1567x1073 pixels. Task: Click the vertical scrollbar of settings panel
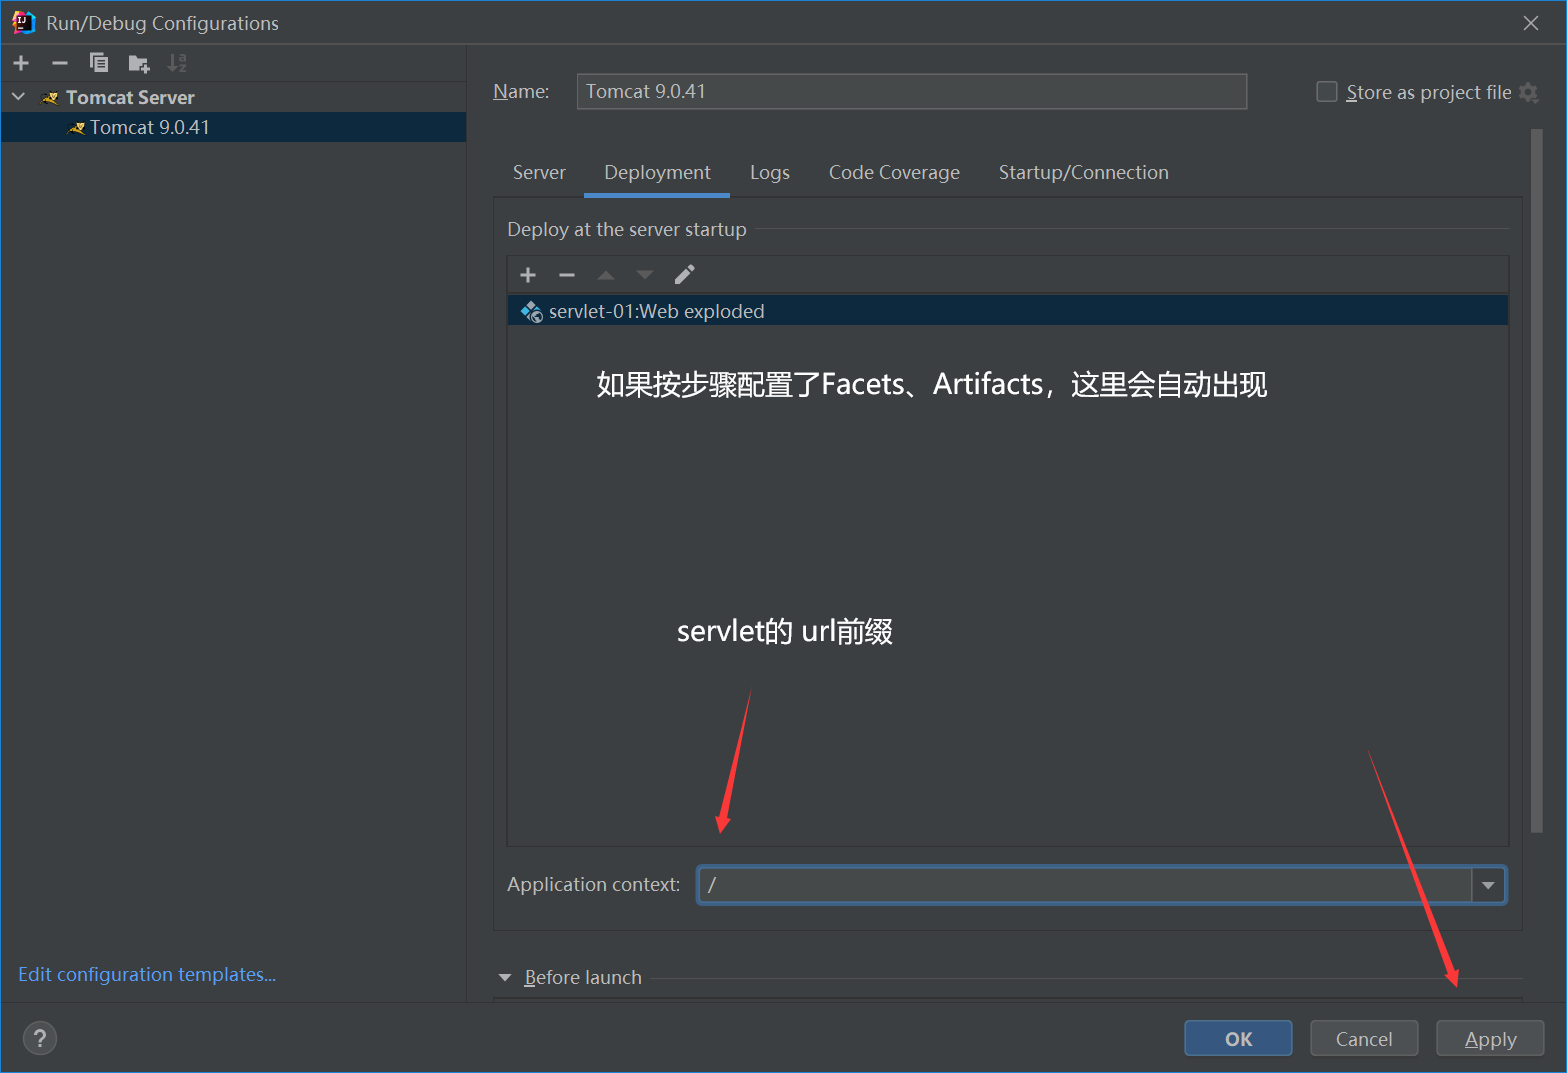[x=1537, y=480]
